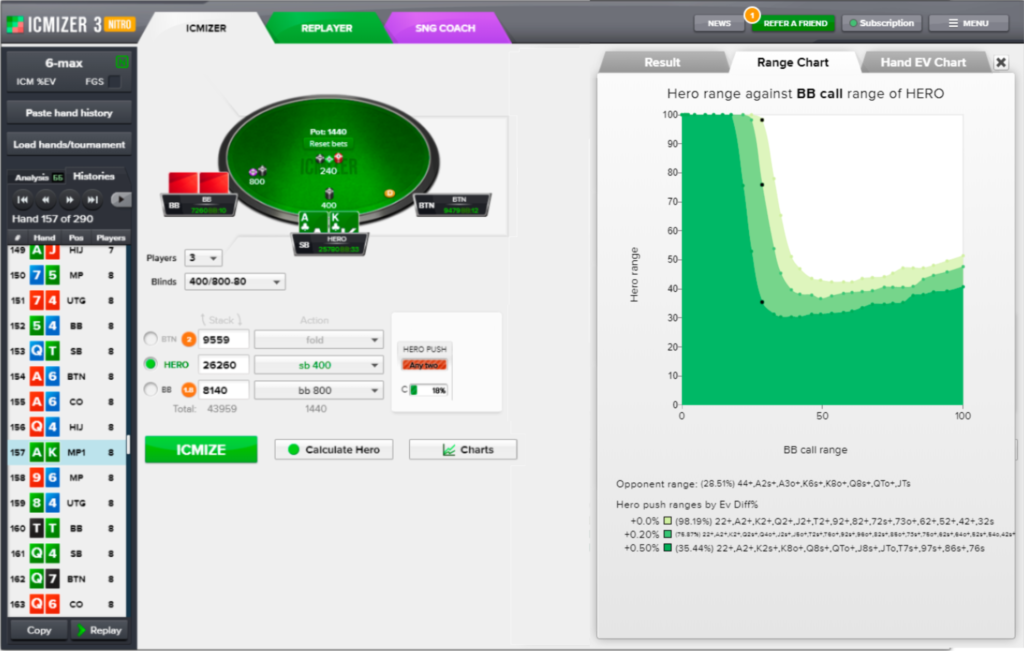Click the hero stack field 26260

223,365
